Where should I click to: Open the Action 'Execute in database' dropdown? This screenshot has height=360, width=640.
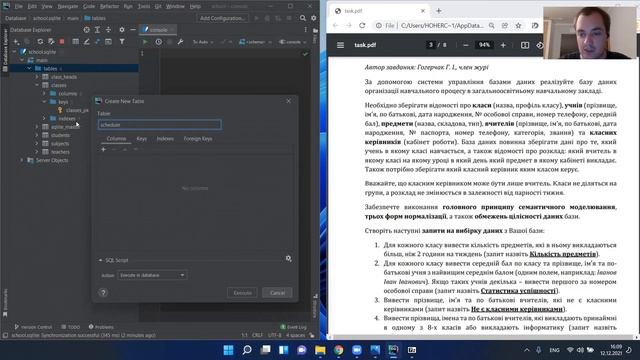(152, 275)
